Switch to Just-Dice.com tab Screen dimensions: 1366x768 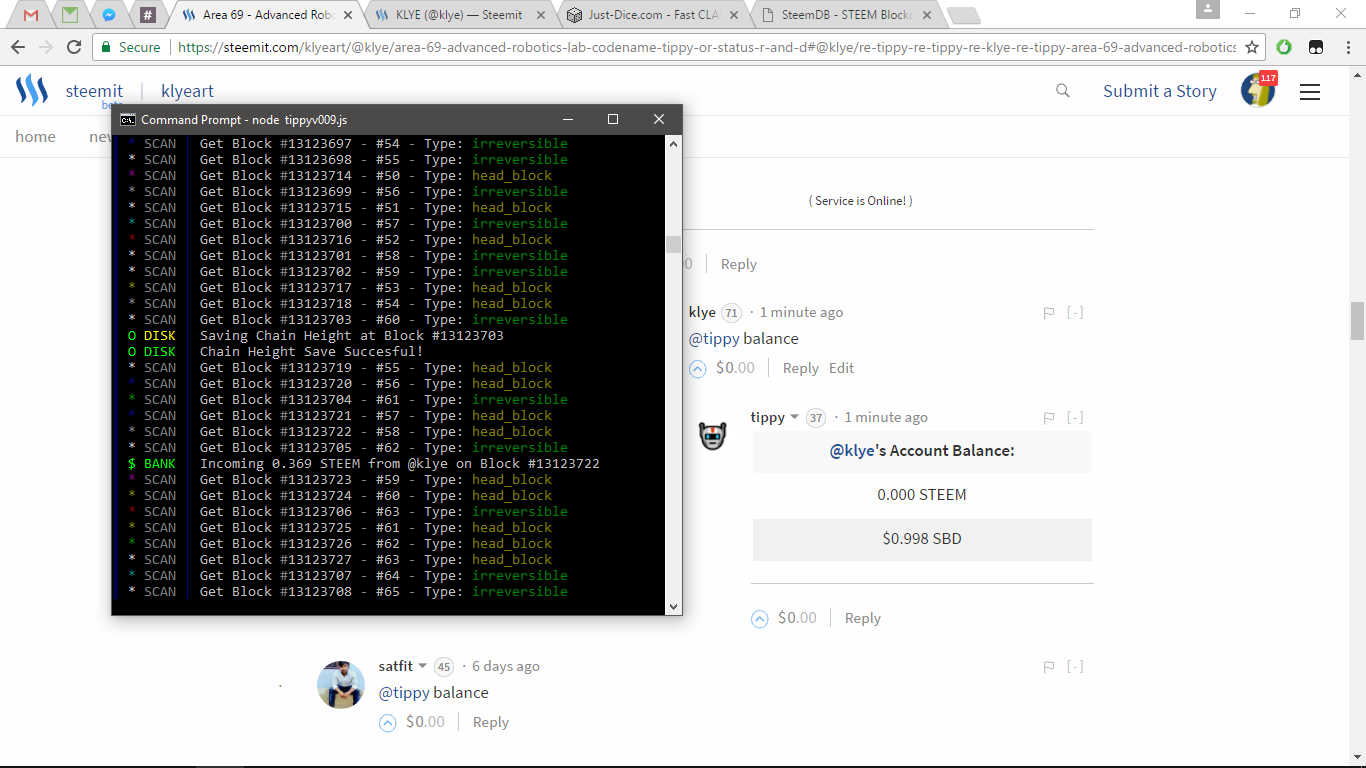[x=652, y=15]
